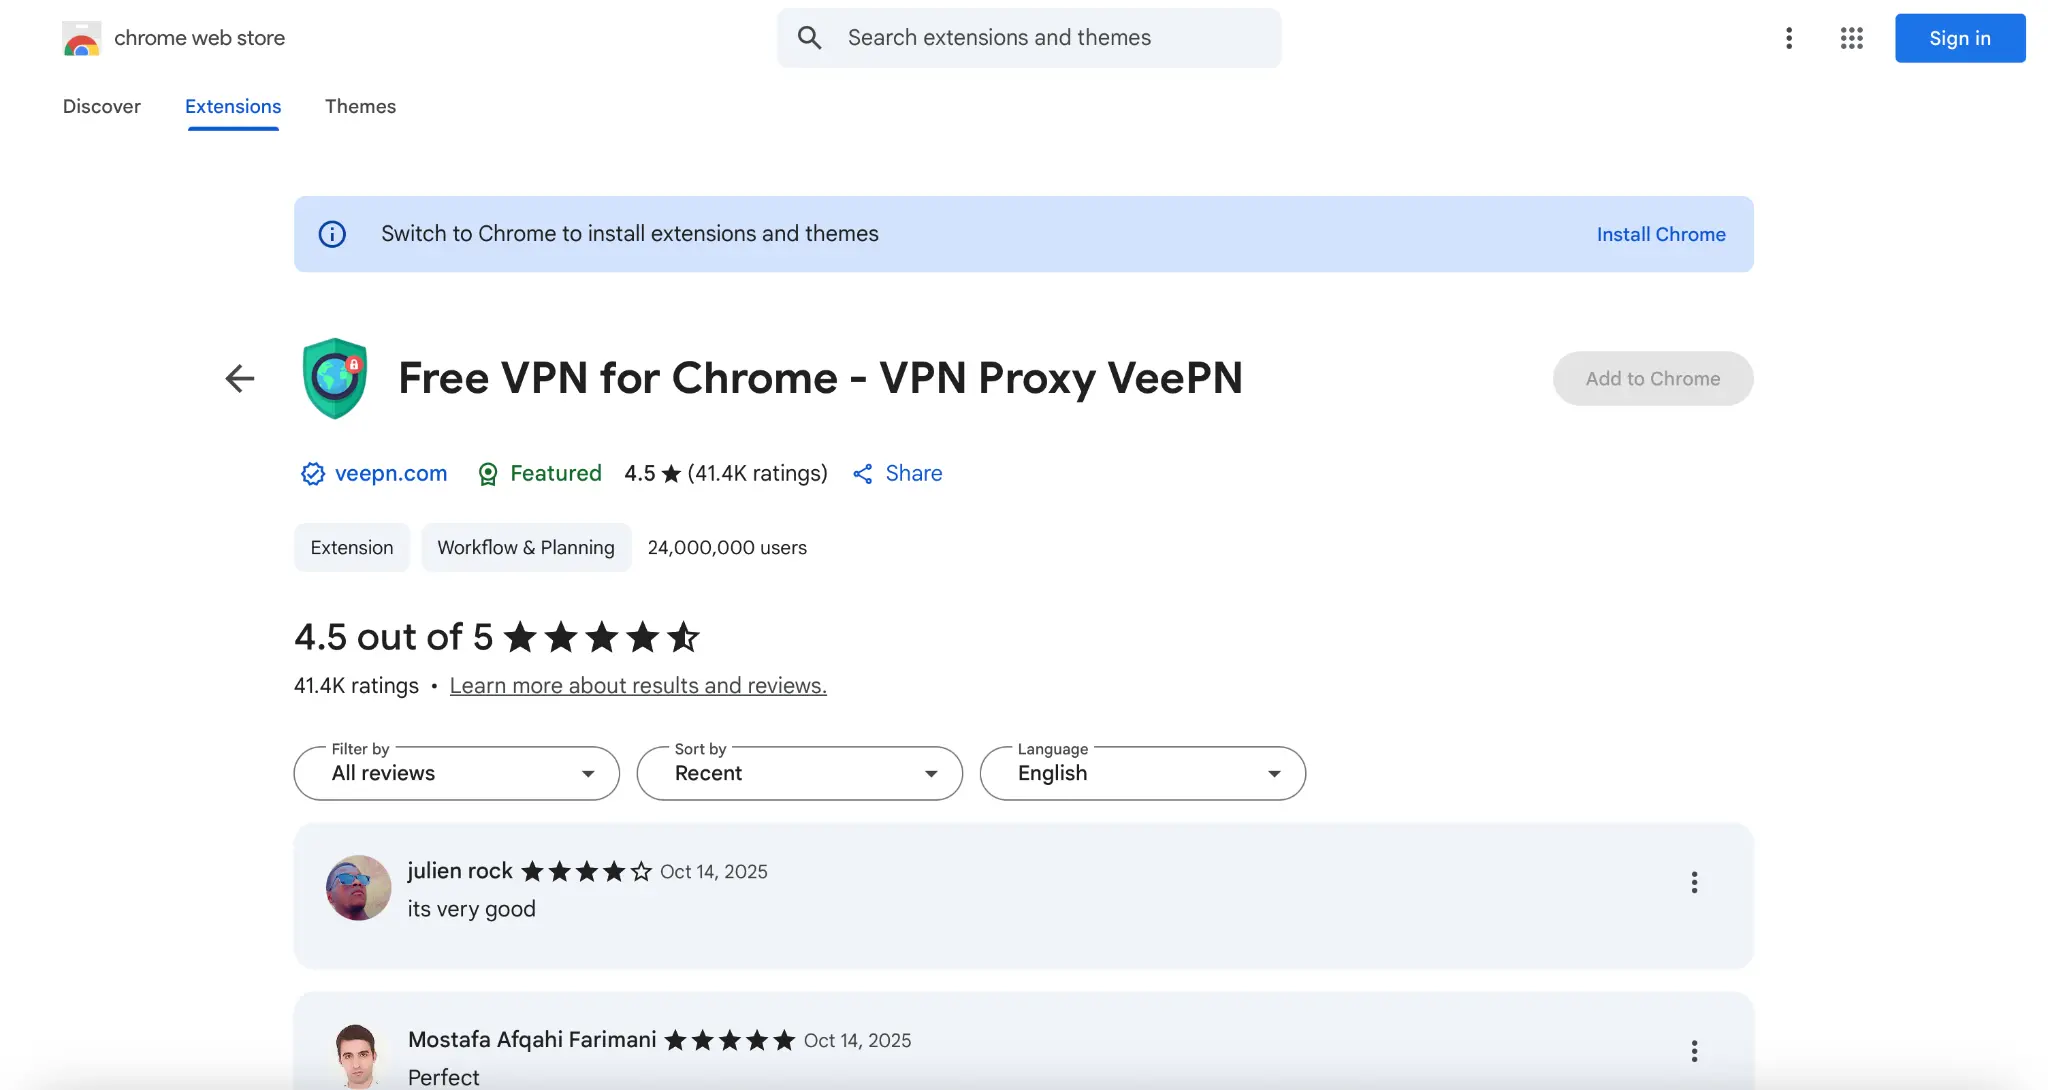
Task: Click the Install Chrome link
Action: coord(1661,234)
